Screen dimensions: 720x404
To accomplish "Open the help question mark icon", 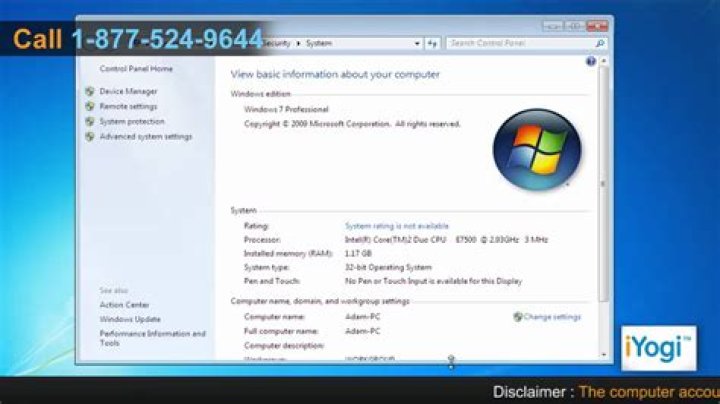I will click(591, 61).
